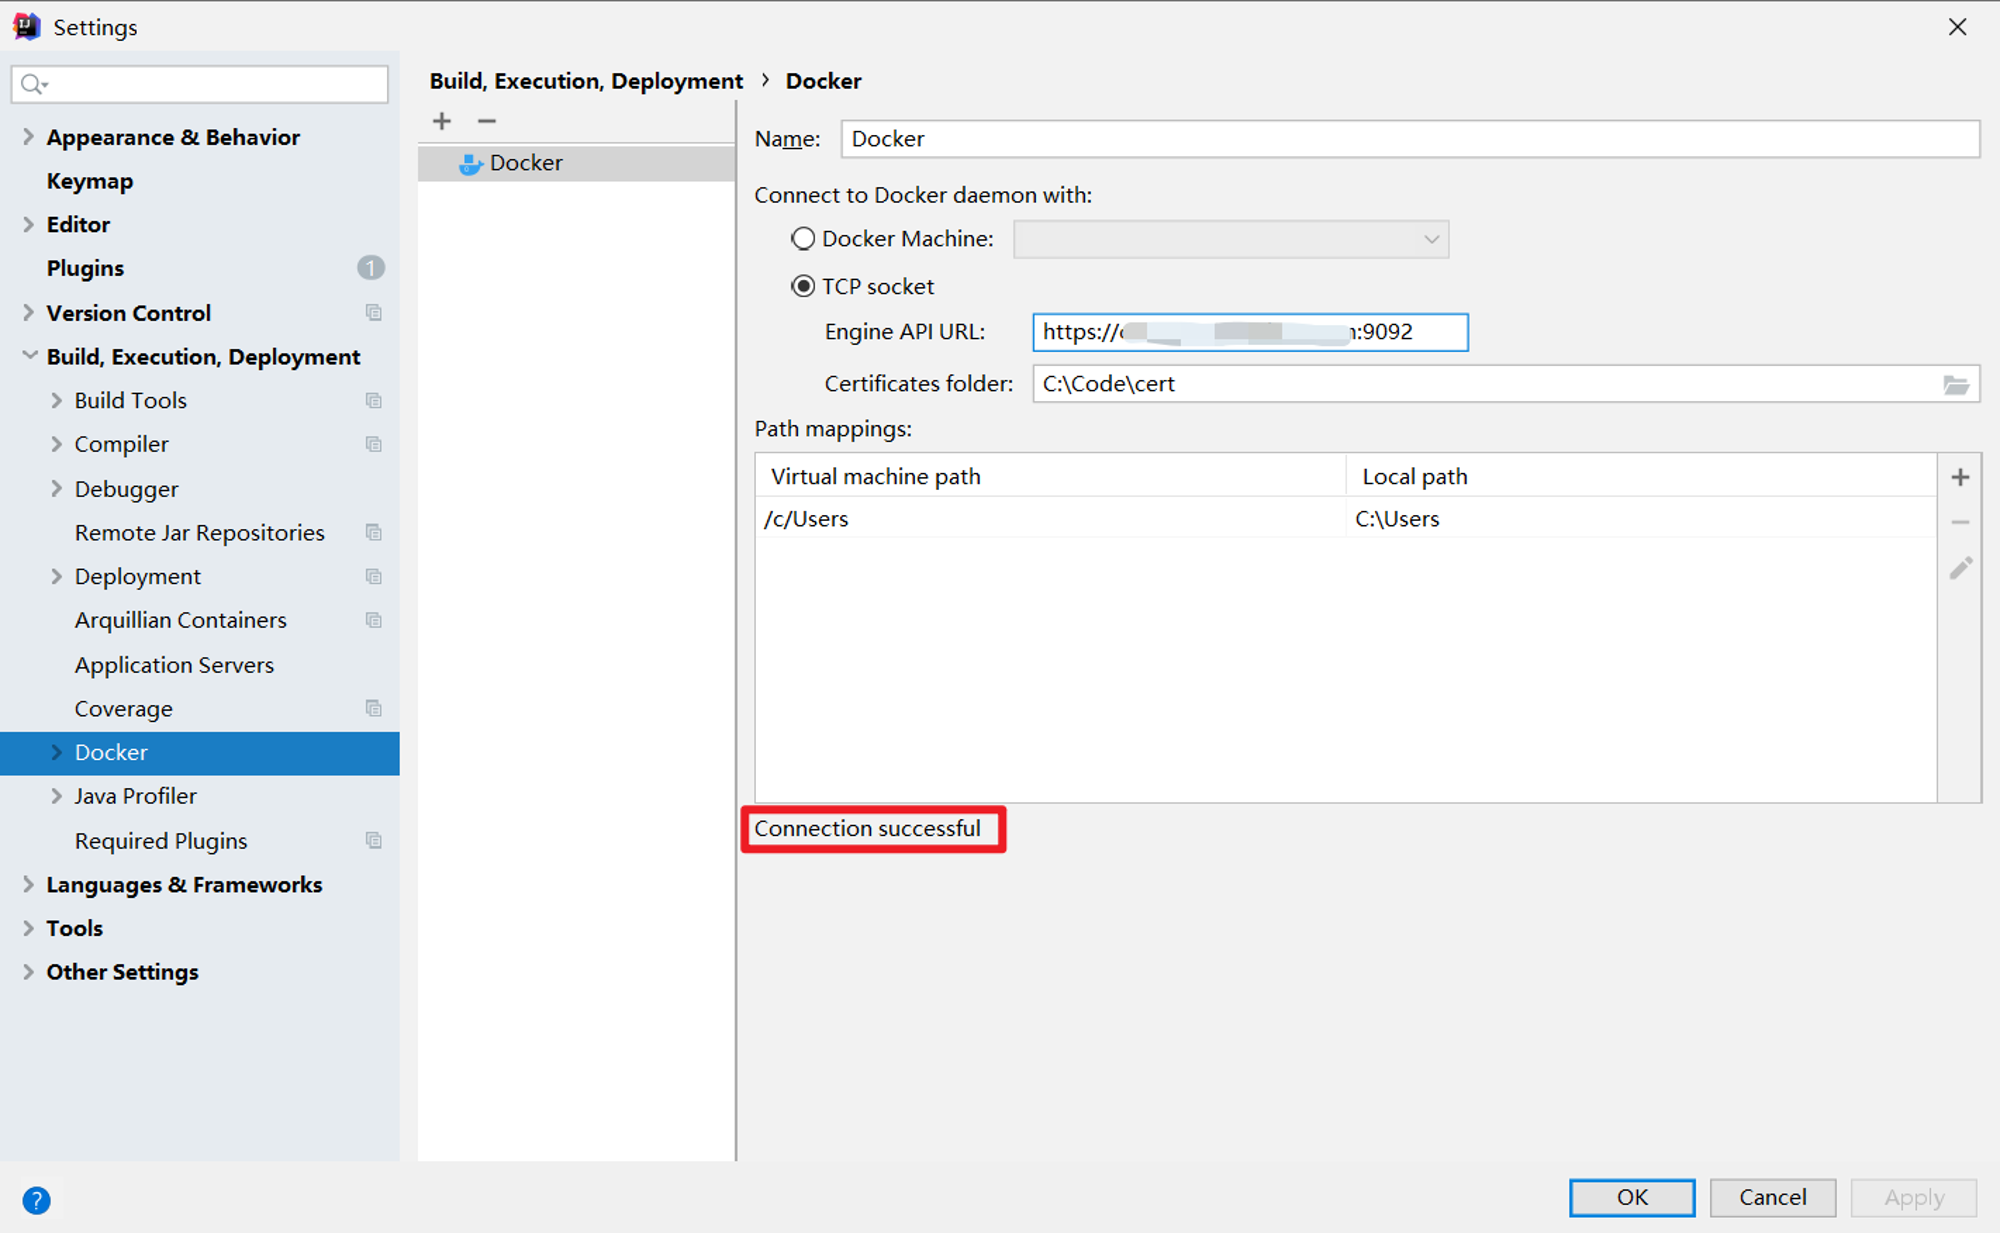Click Virtual machine path column header
Image resolution: width=2000 pixels, height=1233 pixels.
1050,477
